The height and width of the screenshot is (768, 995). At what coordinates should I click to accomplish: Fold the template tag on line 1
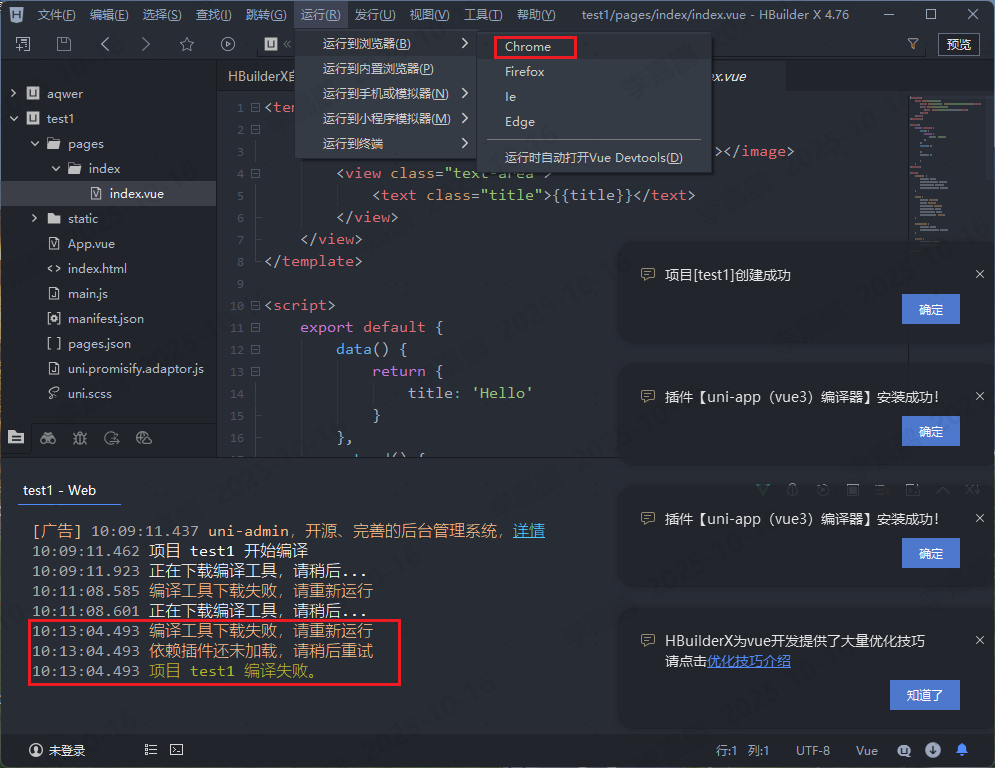point(254,108)
